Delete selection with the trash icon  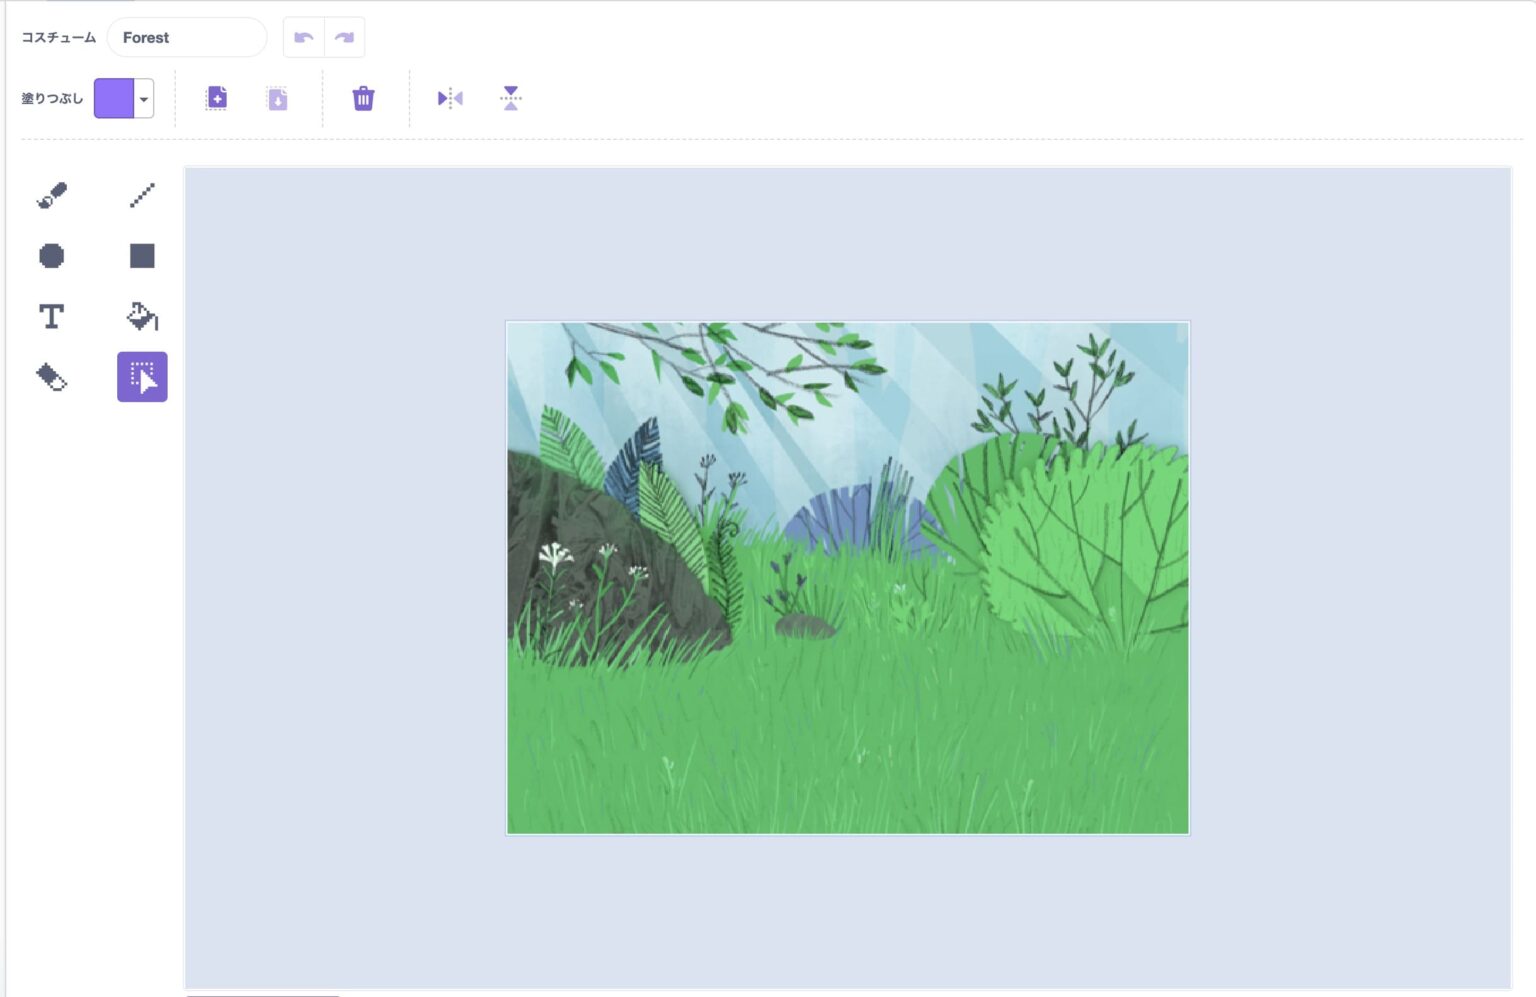tap(363, 98)
